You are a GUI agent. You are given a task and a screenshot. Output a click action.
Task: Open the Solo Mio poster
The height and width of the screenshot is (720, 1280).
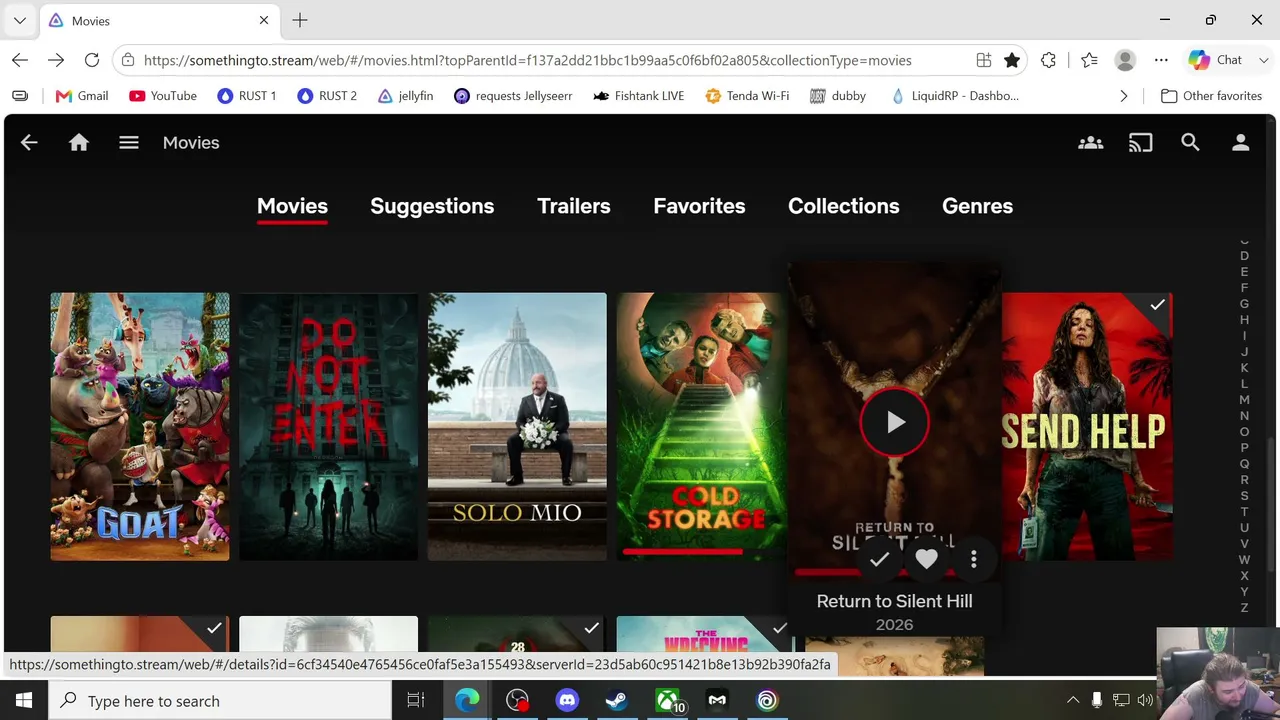point(517,427)
